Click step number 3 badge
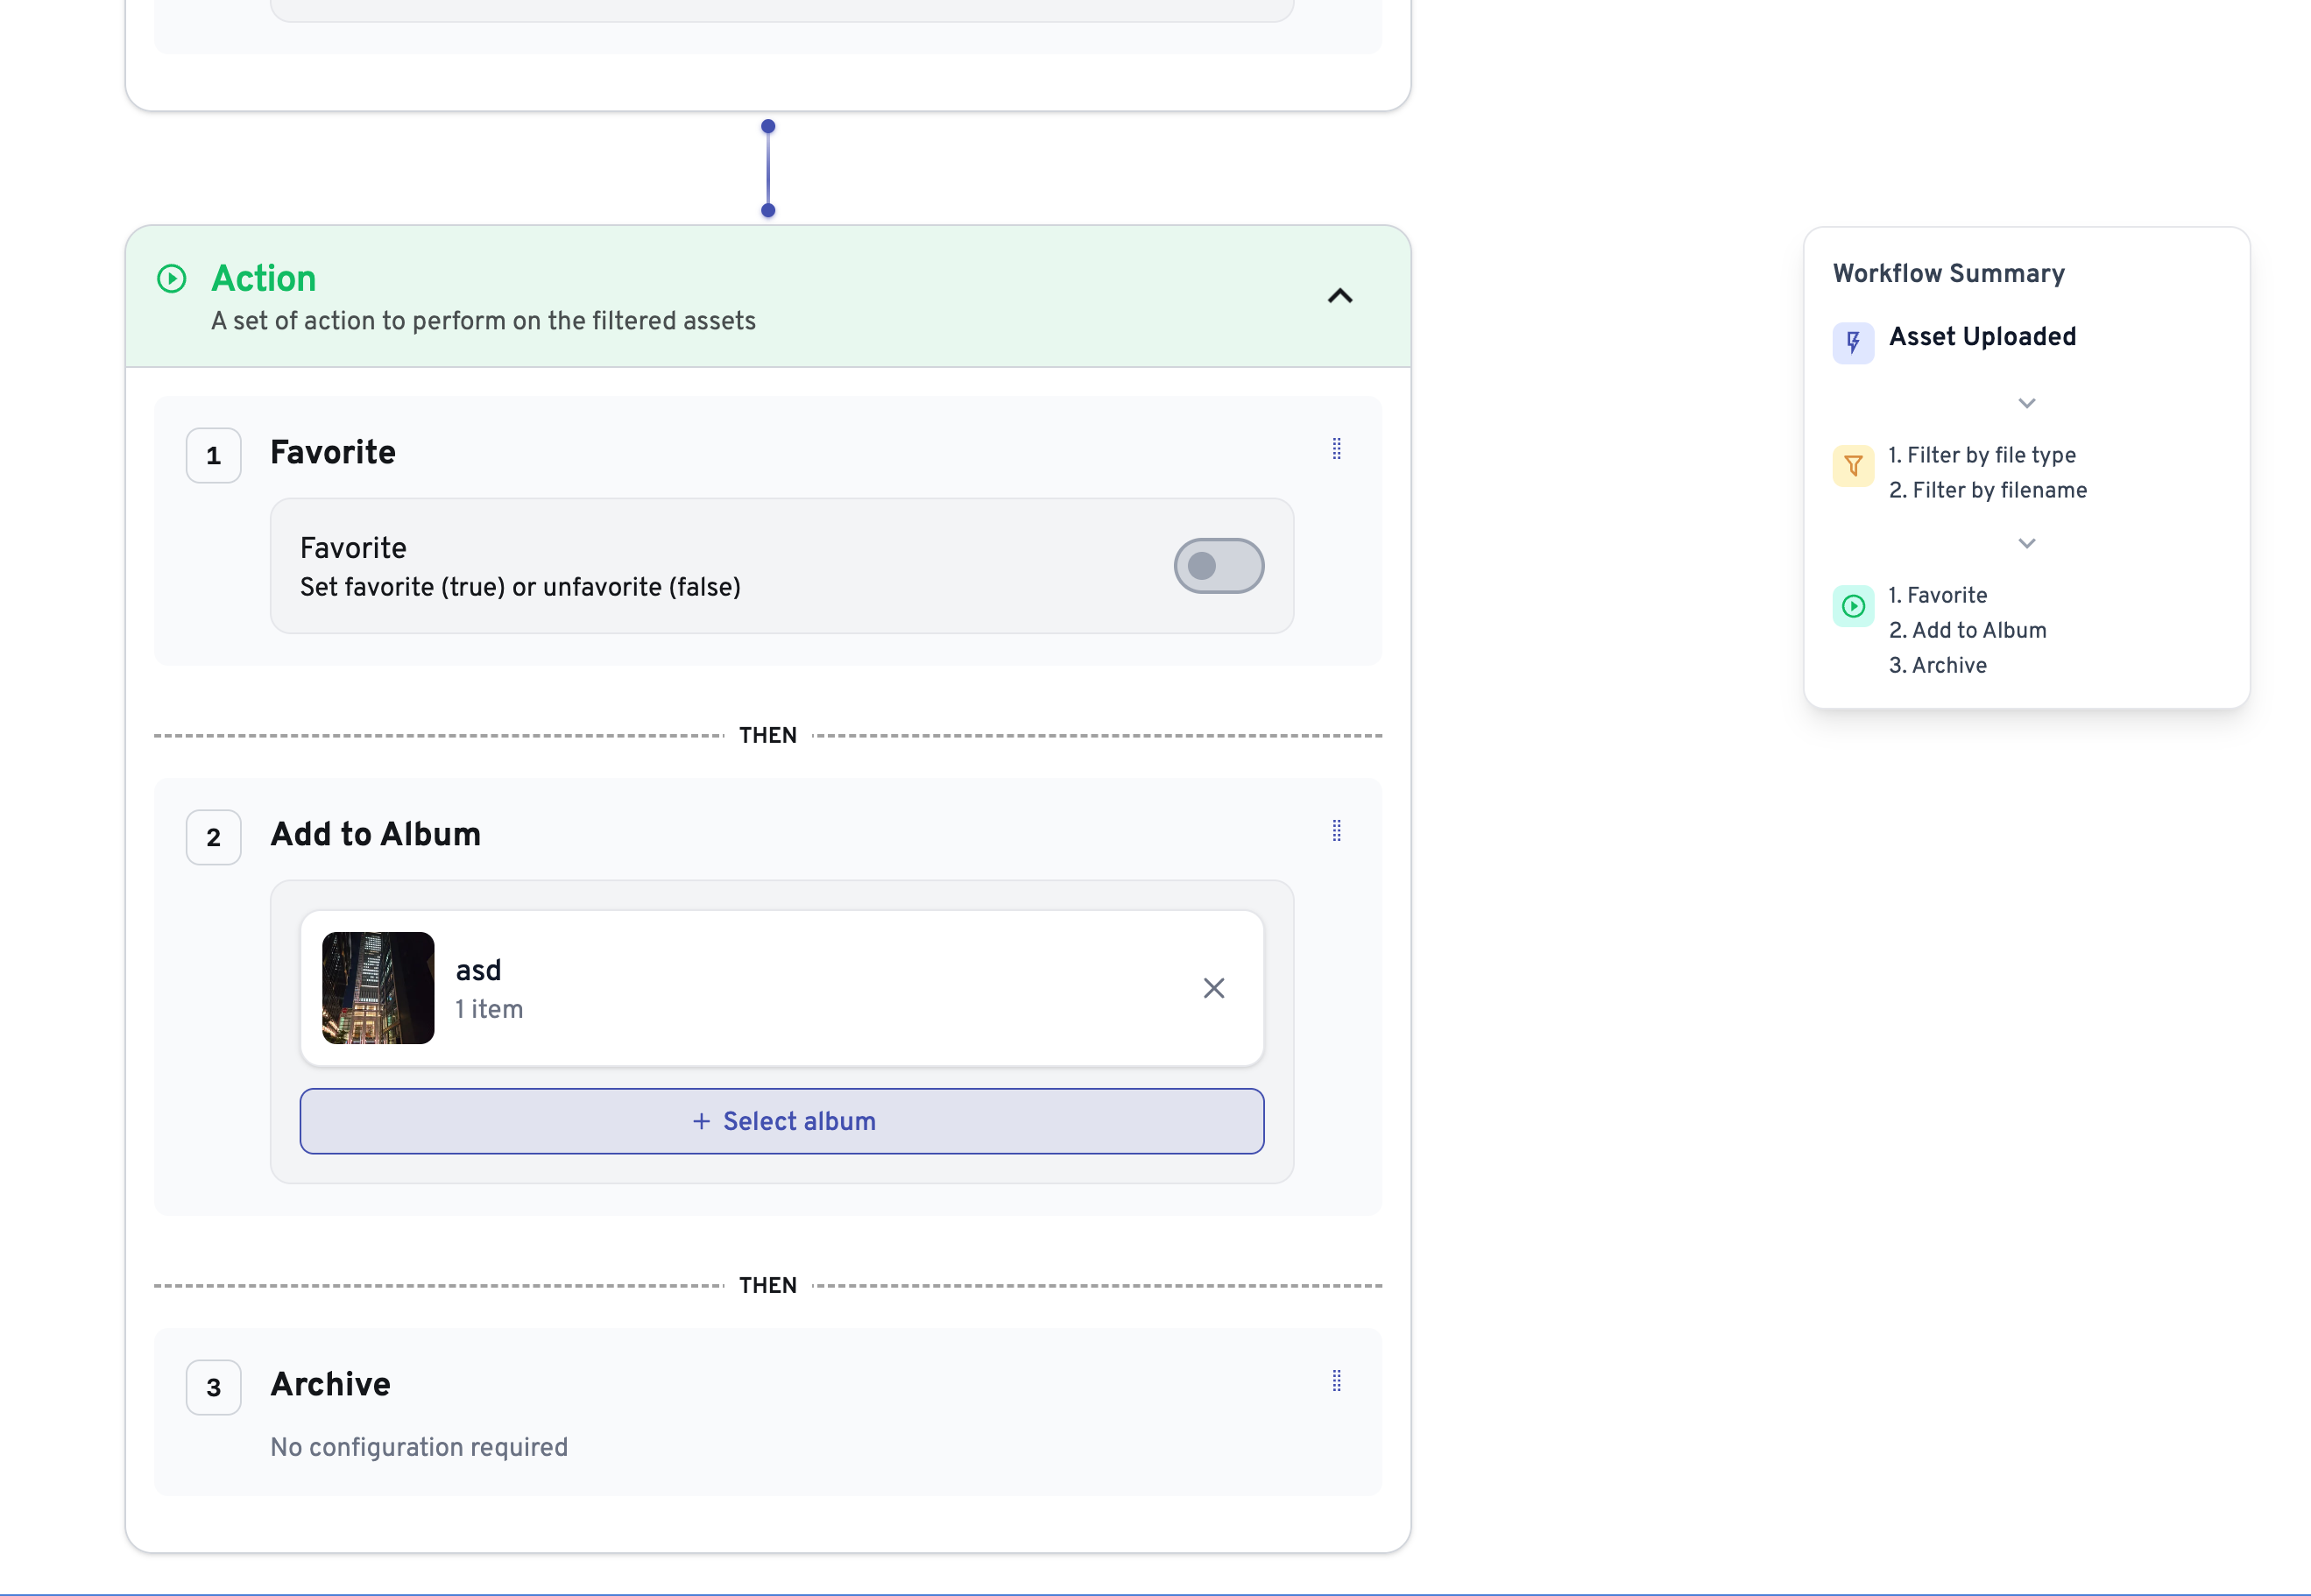The width and height of the screenshot is (2311, 1596). pyautogui.click(x=213, y=1388)
